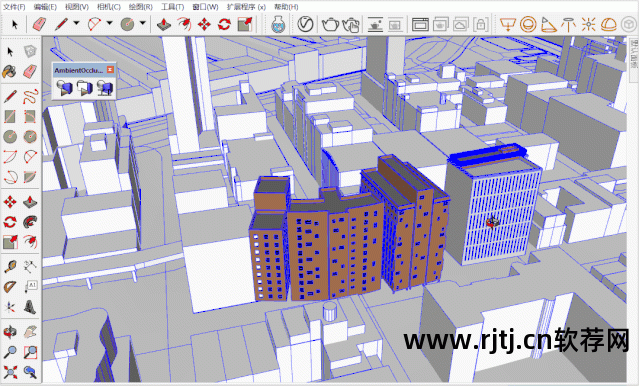Open the V-Ray teapot render icon
Viewport: 639px width, 386px height.
tap(330, 24)
